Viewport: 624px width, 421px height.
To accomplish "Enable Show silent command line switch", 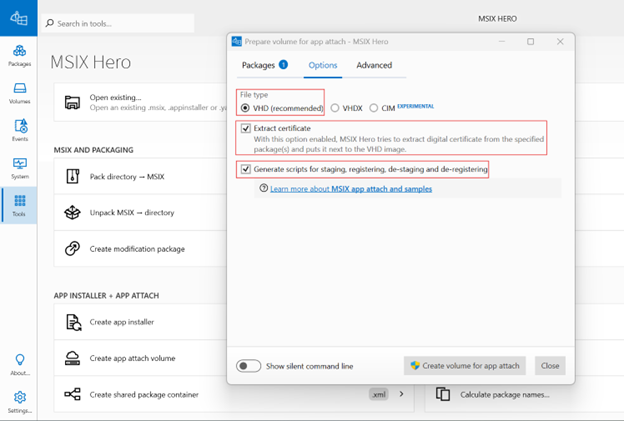I will 248,366.
